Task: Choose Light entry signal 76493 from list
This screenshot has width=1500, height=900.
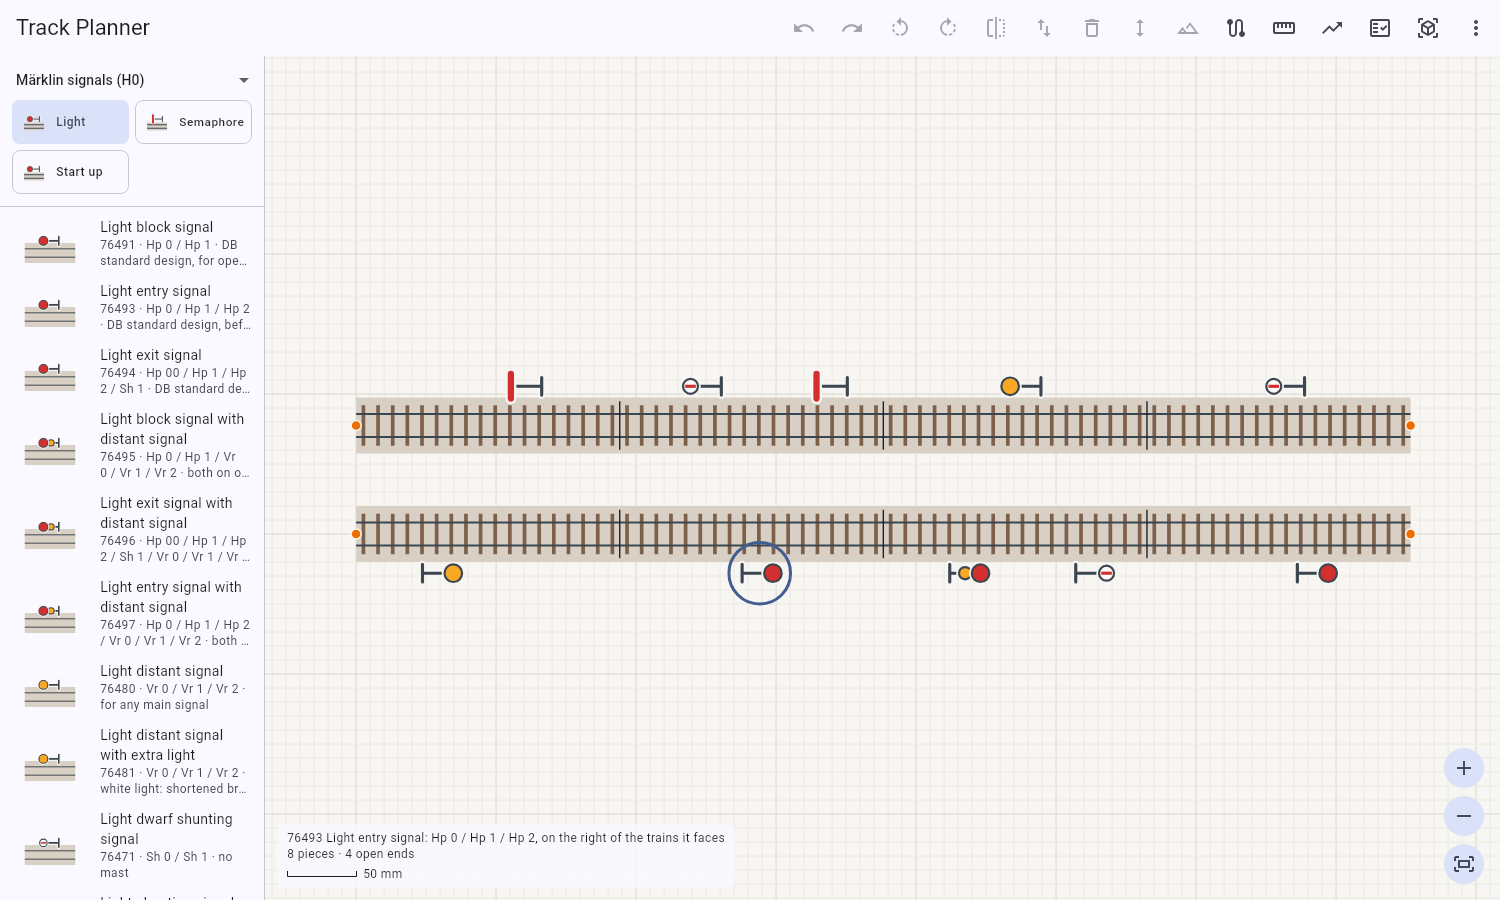Action: pyautogui.click(x=132, y=308)
